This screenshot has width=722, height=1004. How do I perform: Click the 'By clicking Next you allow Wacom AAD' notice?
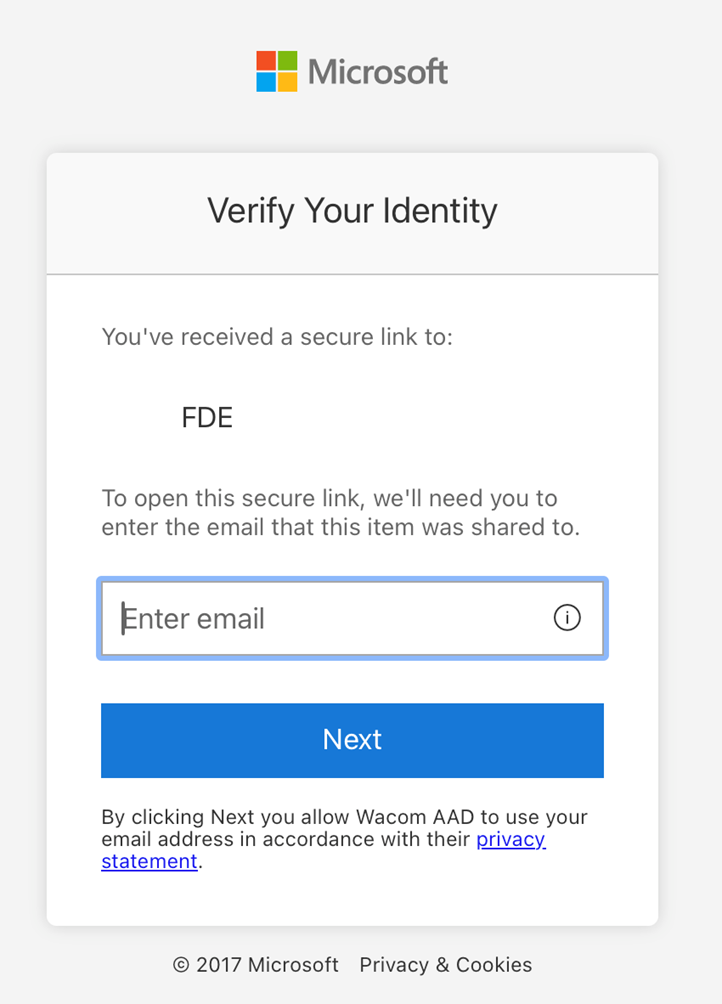click(x=344, y=839)
